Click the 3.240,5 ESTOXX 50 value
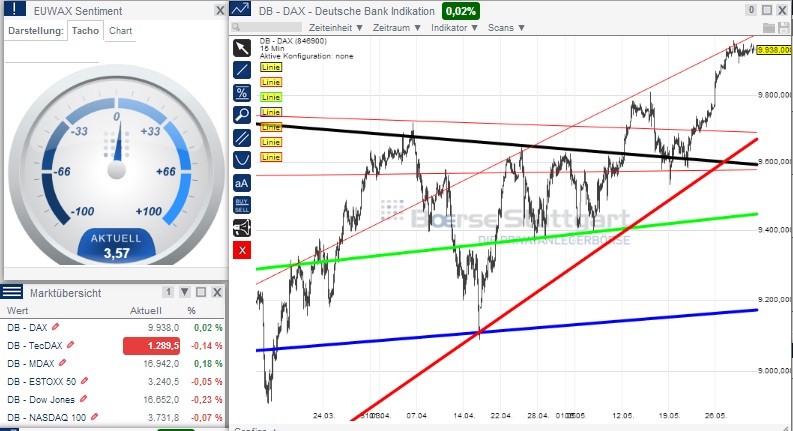The width and height of the screenshot is (793, 431). (x=163, y=381)
